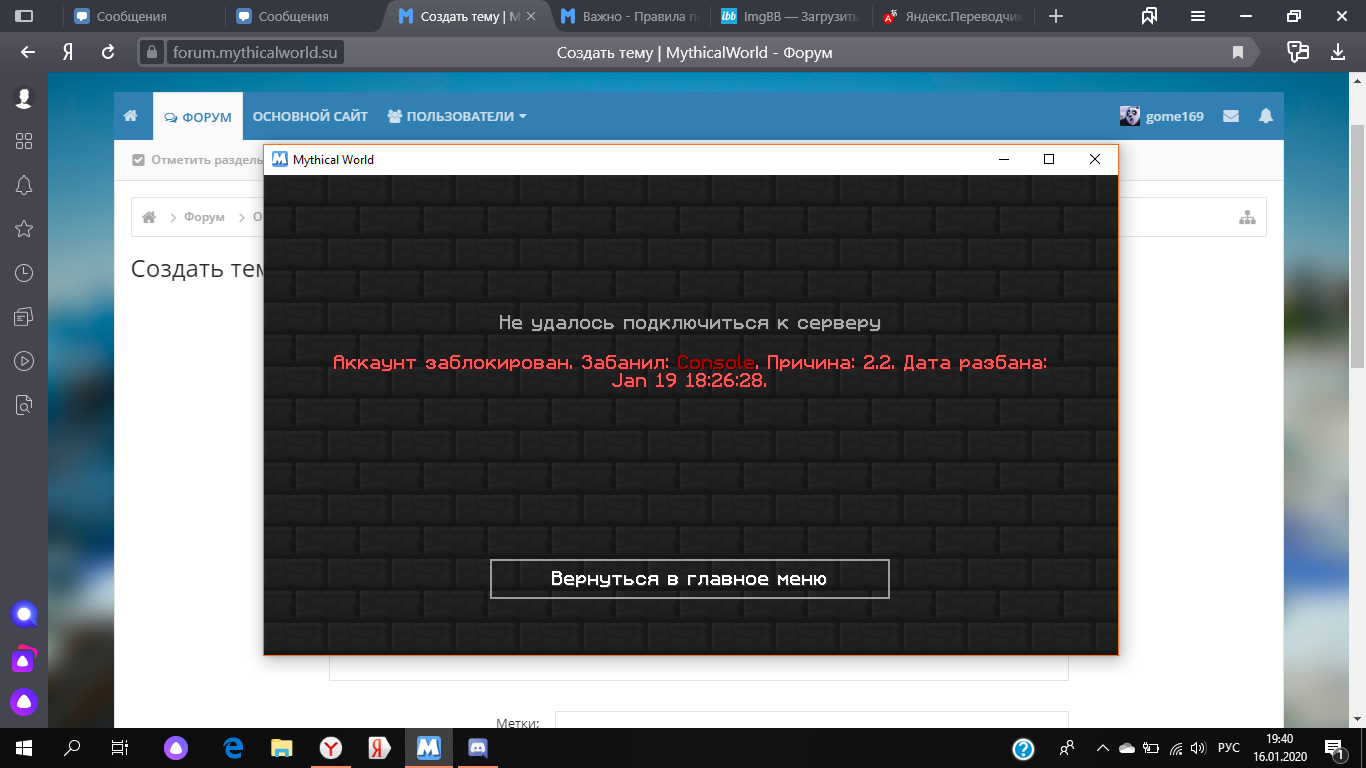Switch to the first 'Сообщения' tab
This screenshot has width=1366, height=768.
point(144,16)
